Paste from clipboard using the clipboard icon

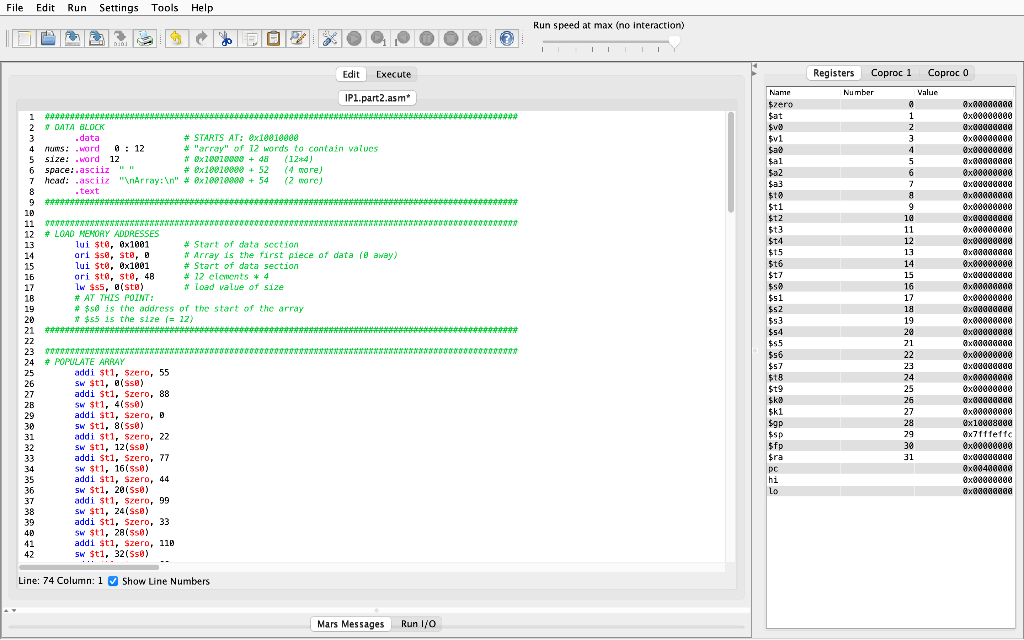point(273,38)
